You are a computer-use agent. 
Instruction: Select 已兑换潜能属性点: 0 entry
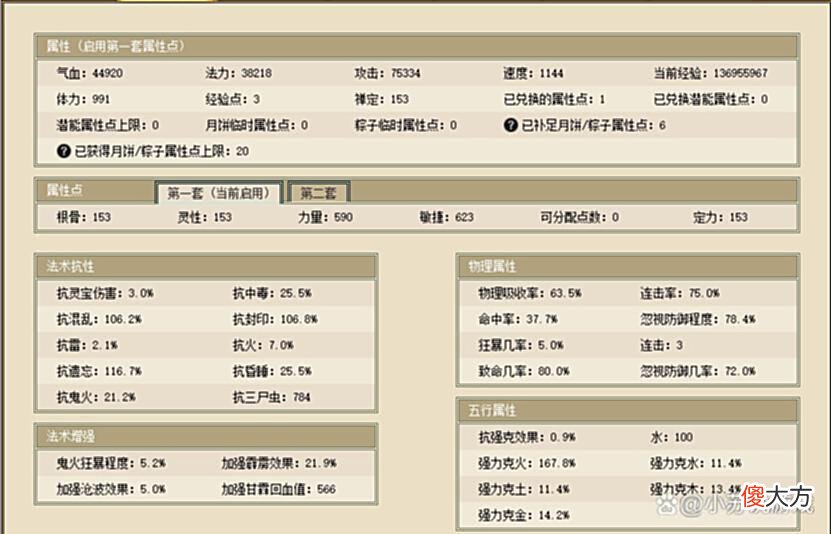710,99
